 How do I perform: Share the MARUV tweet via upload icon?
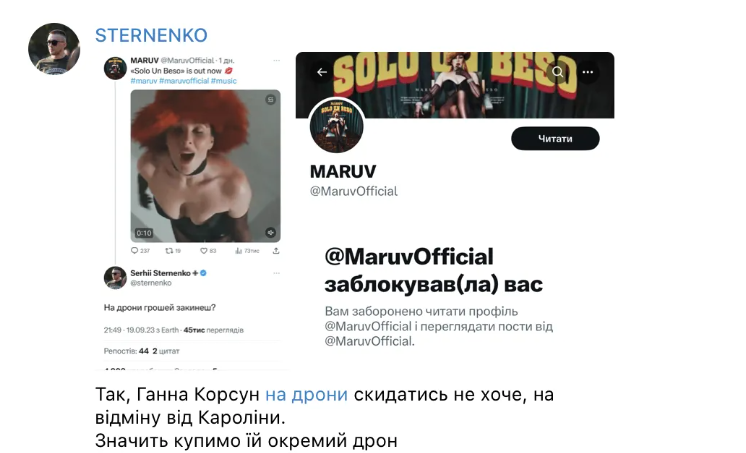click(x=276, y=250)
